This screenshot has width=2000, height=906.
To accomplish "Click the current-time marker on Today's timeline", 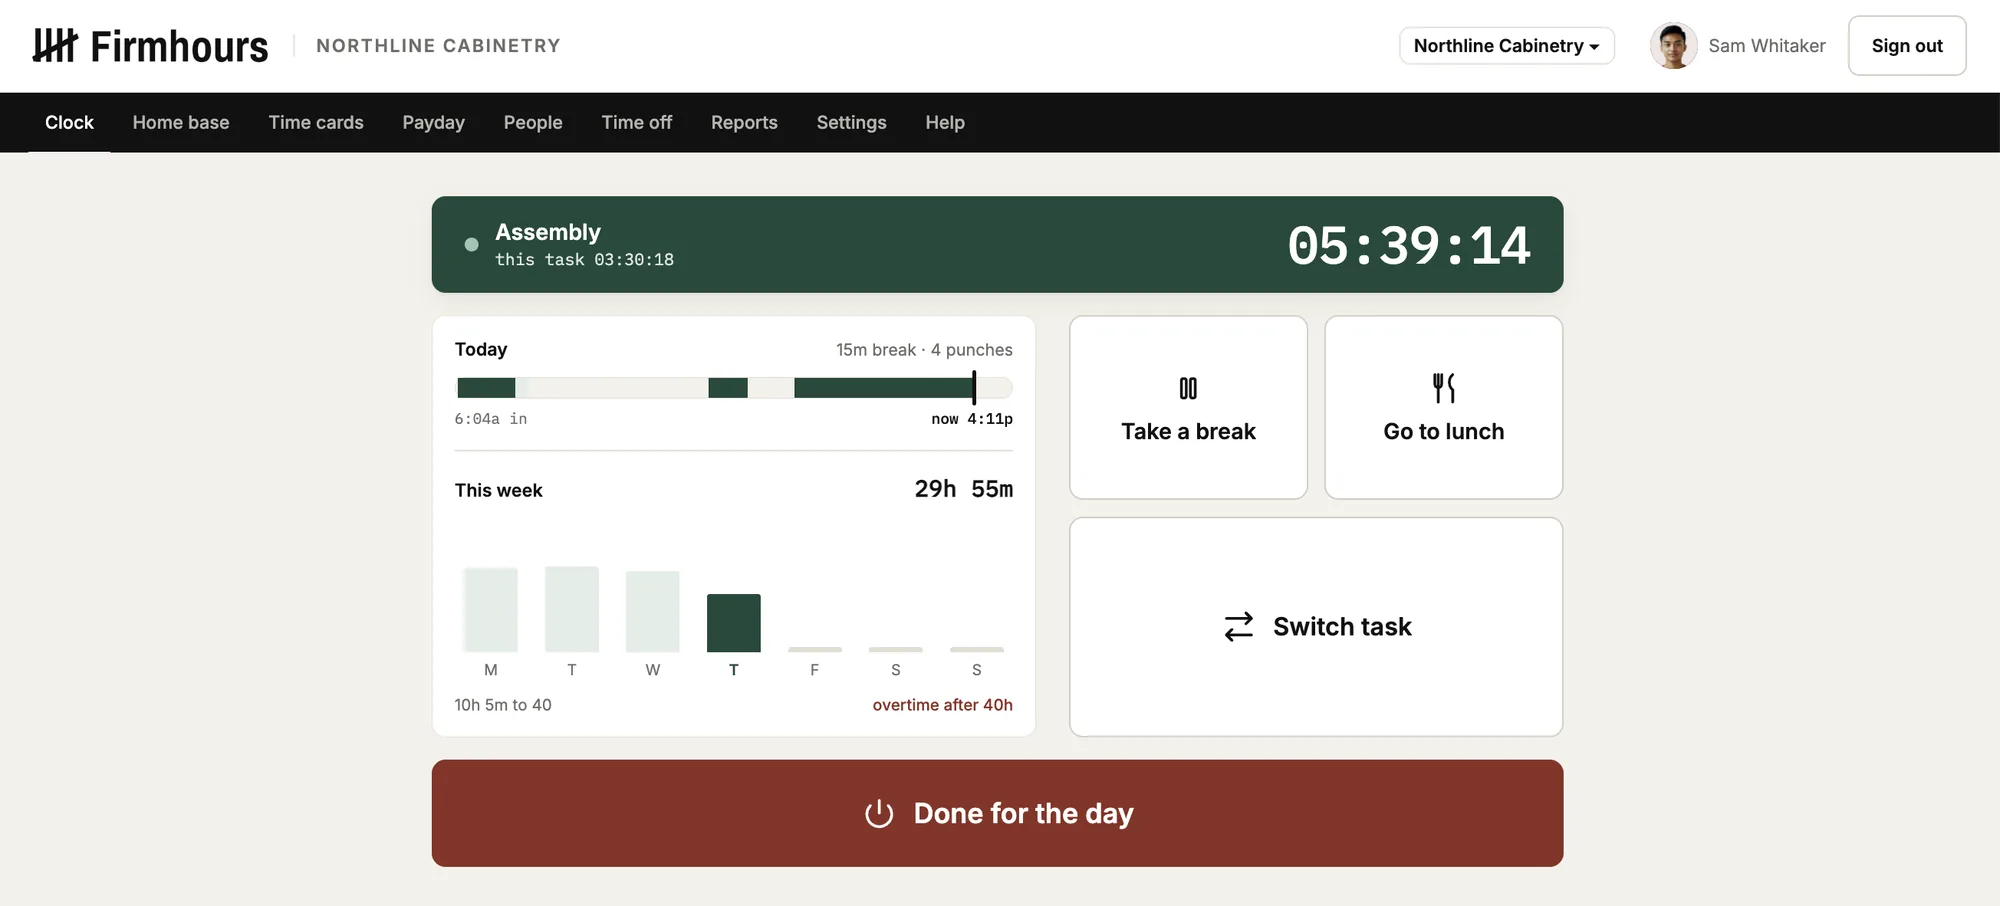I will click(x=974, y=388).
